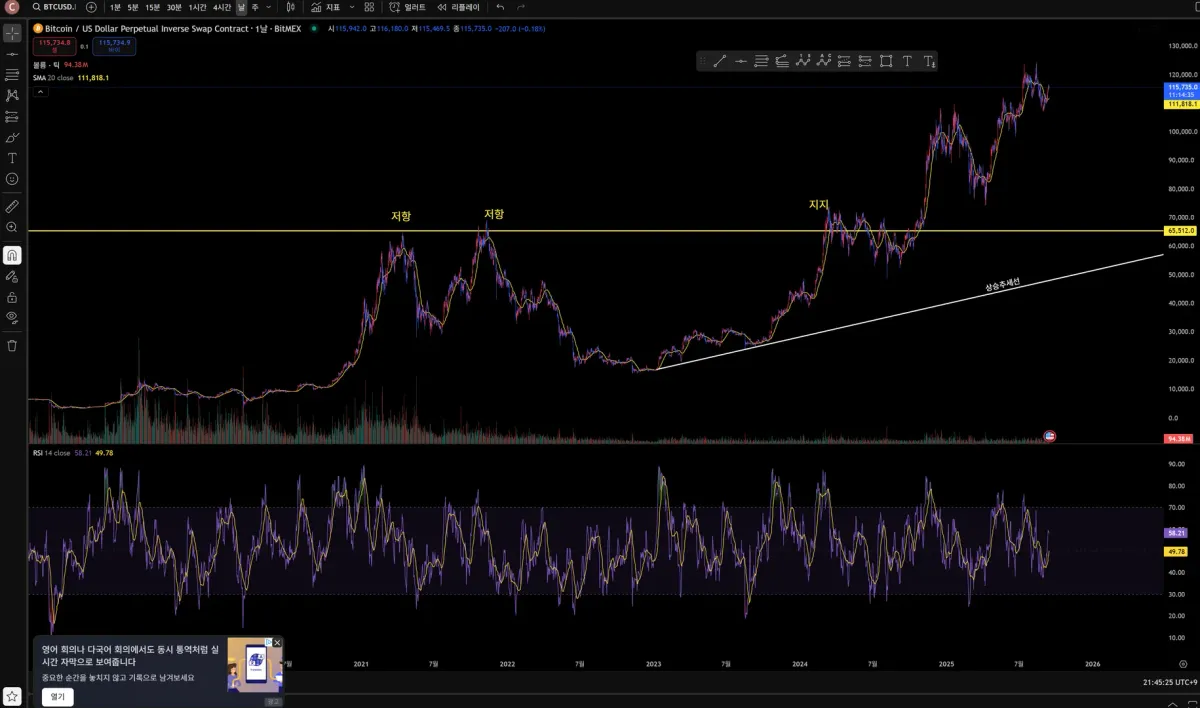Toggle the magnet mode button
The height and width of the screenshot is (708, 1200).
tap(12, 255)
